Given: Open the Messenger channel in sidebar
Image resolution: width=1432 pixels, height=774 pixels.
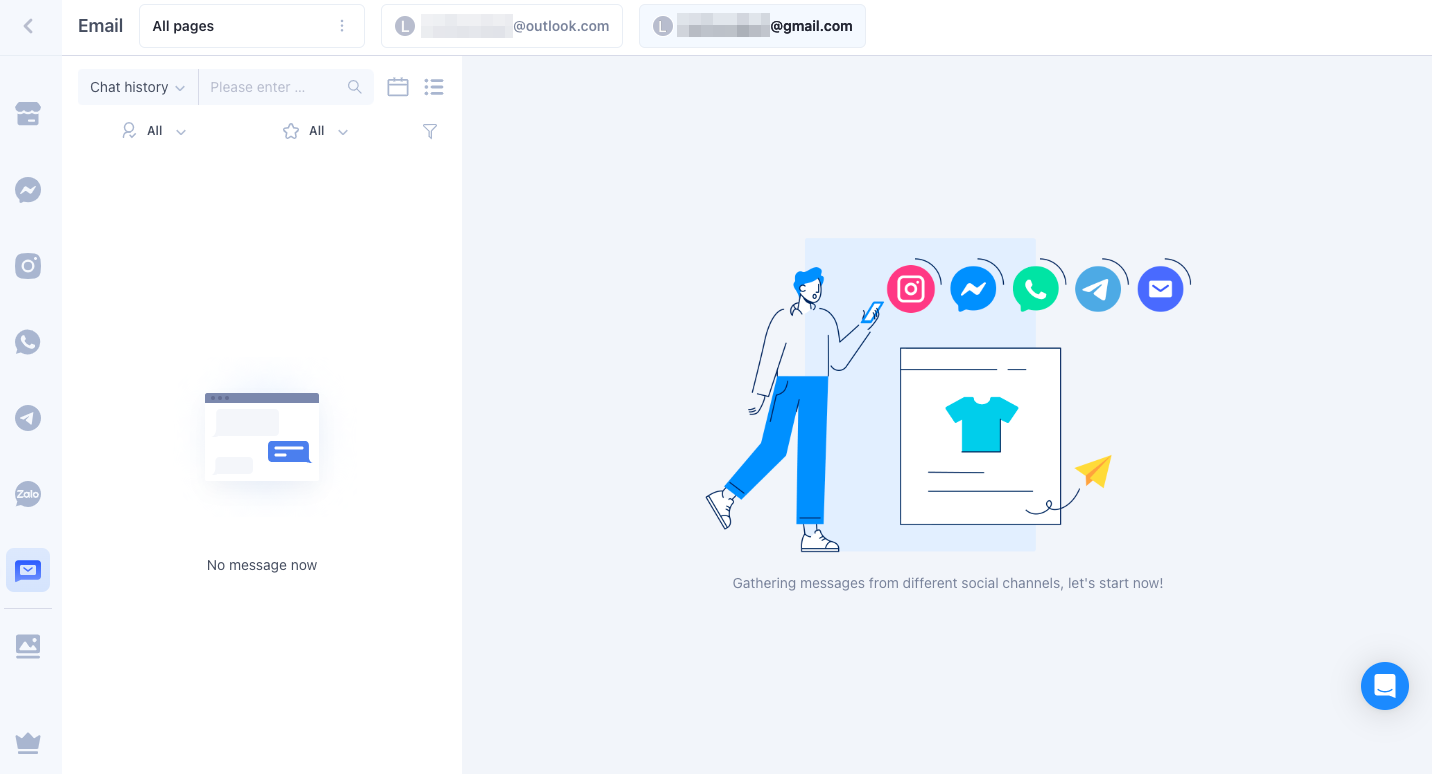Looking at the screenshot, I should (27, 190).
